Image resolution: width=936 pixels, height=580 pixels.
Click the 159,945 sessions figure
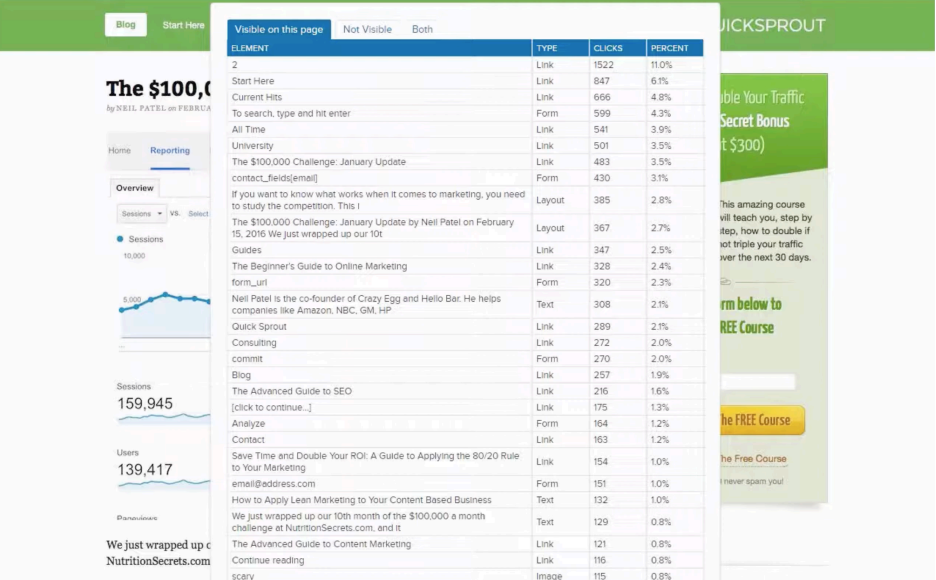pyautogui.click(x=145, y=403)
